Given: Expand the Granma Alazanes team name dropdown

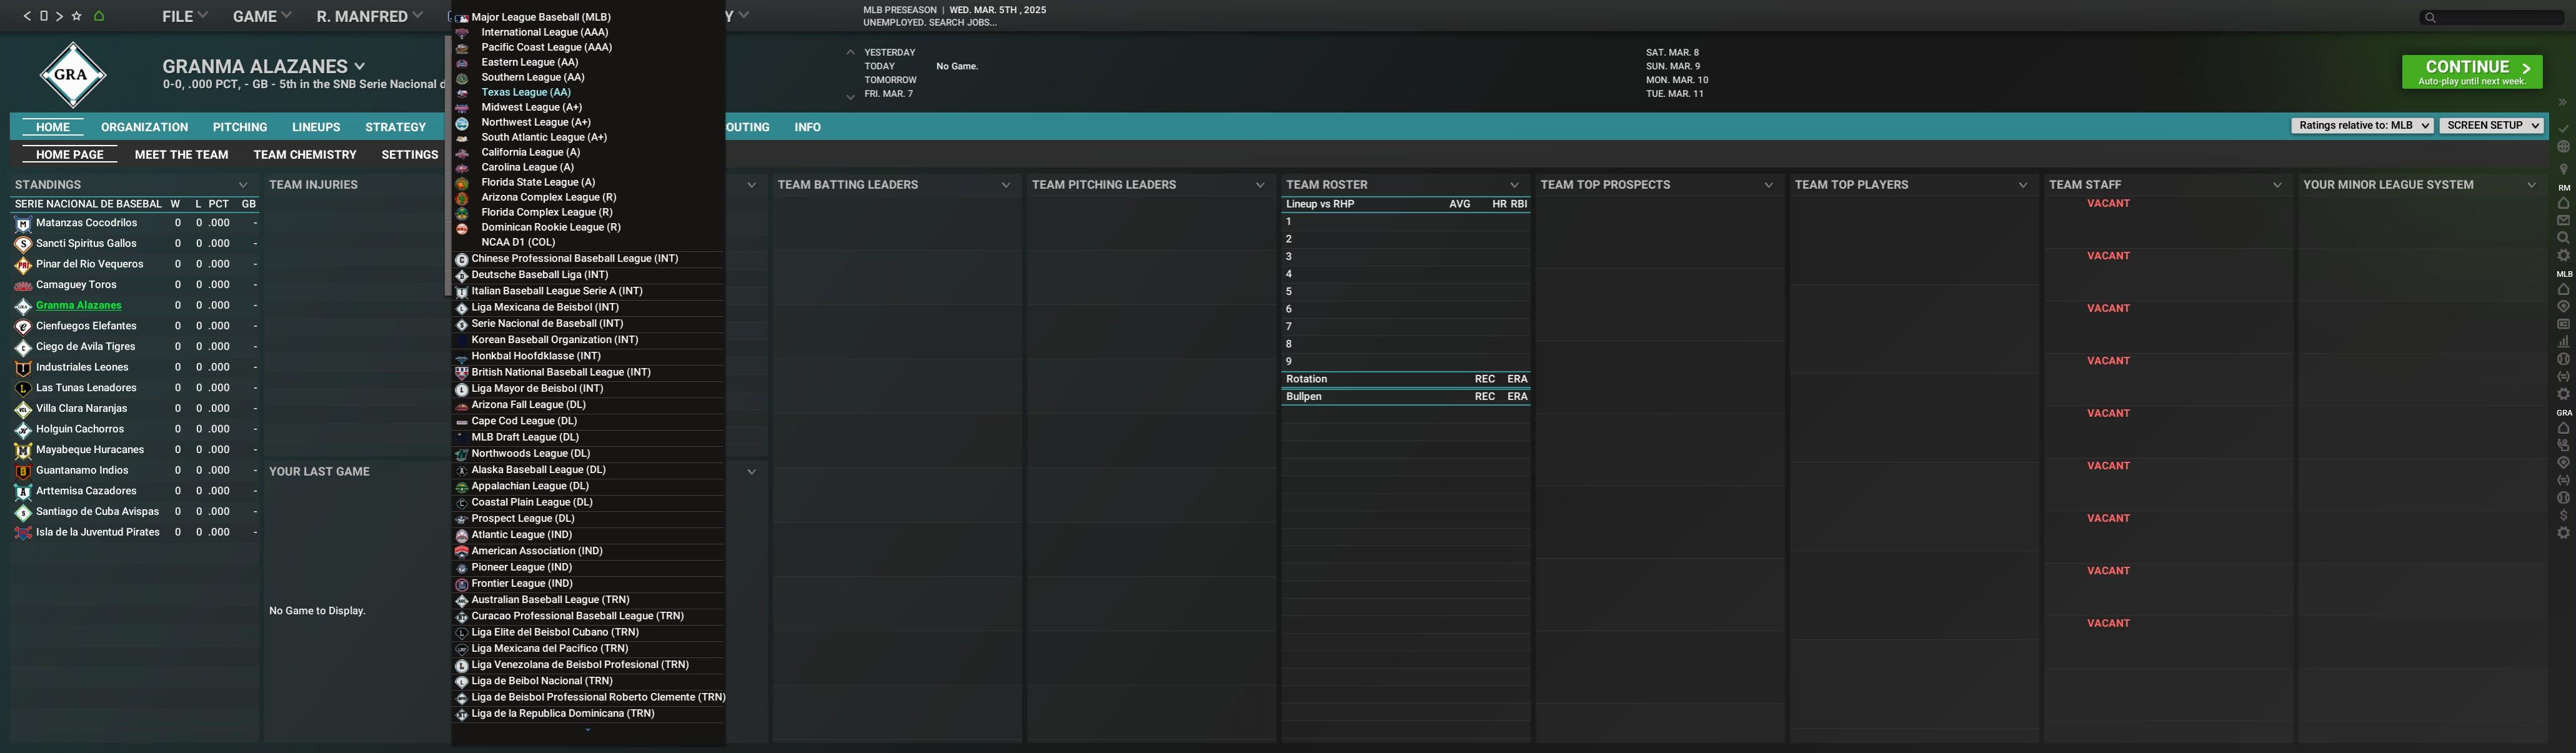Looking at the screenshot, I should click(360, 67).
